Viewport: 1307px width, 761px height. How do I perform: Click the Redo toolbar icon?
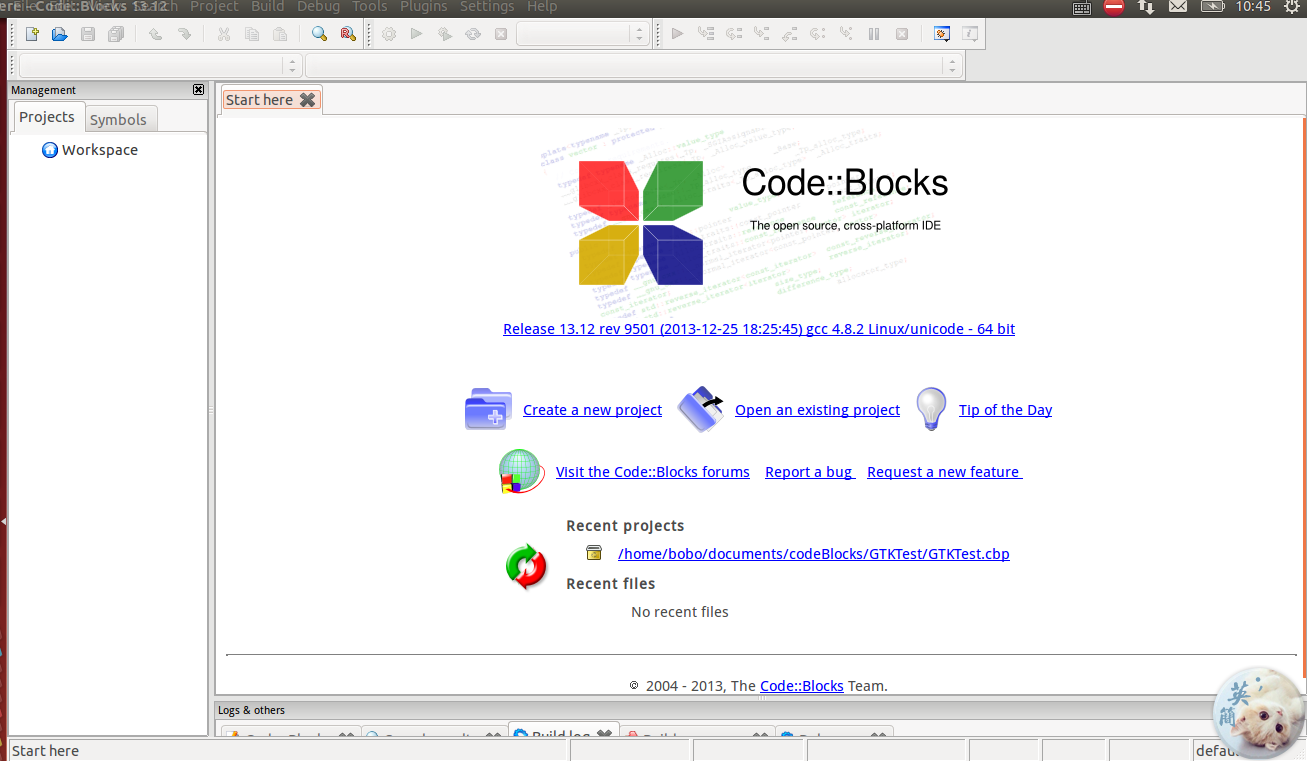(184, 34)
